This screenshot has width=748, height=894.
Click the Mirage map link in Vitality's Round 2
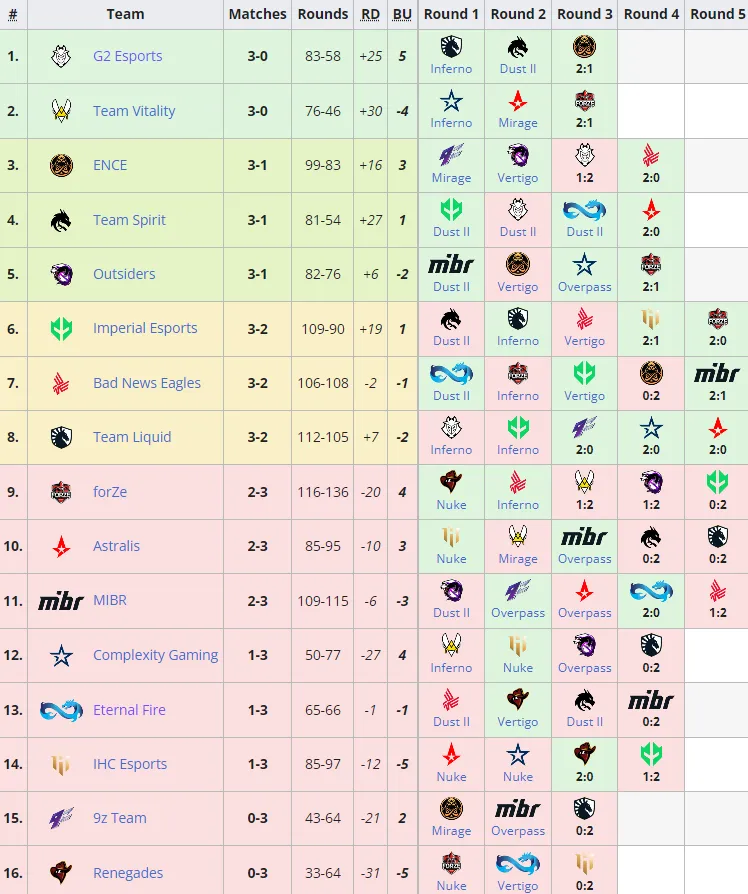(x=518, y=123)
